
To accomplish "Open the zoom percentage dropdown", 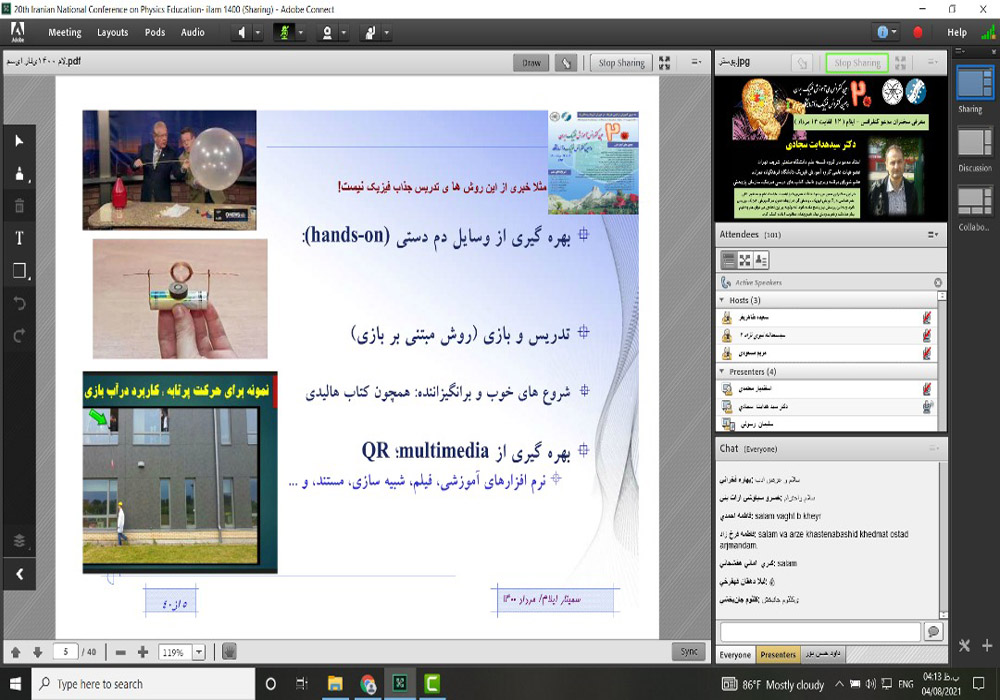I will 198,652.
